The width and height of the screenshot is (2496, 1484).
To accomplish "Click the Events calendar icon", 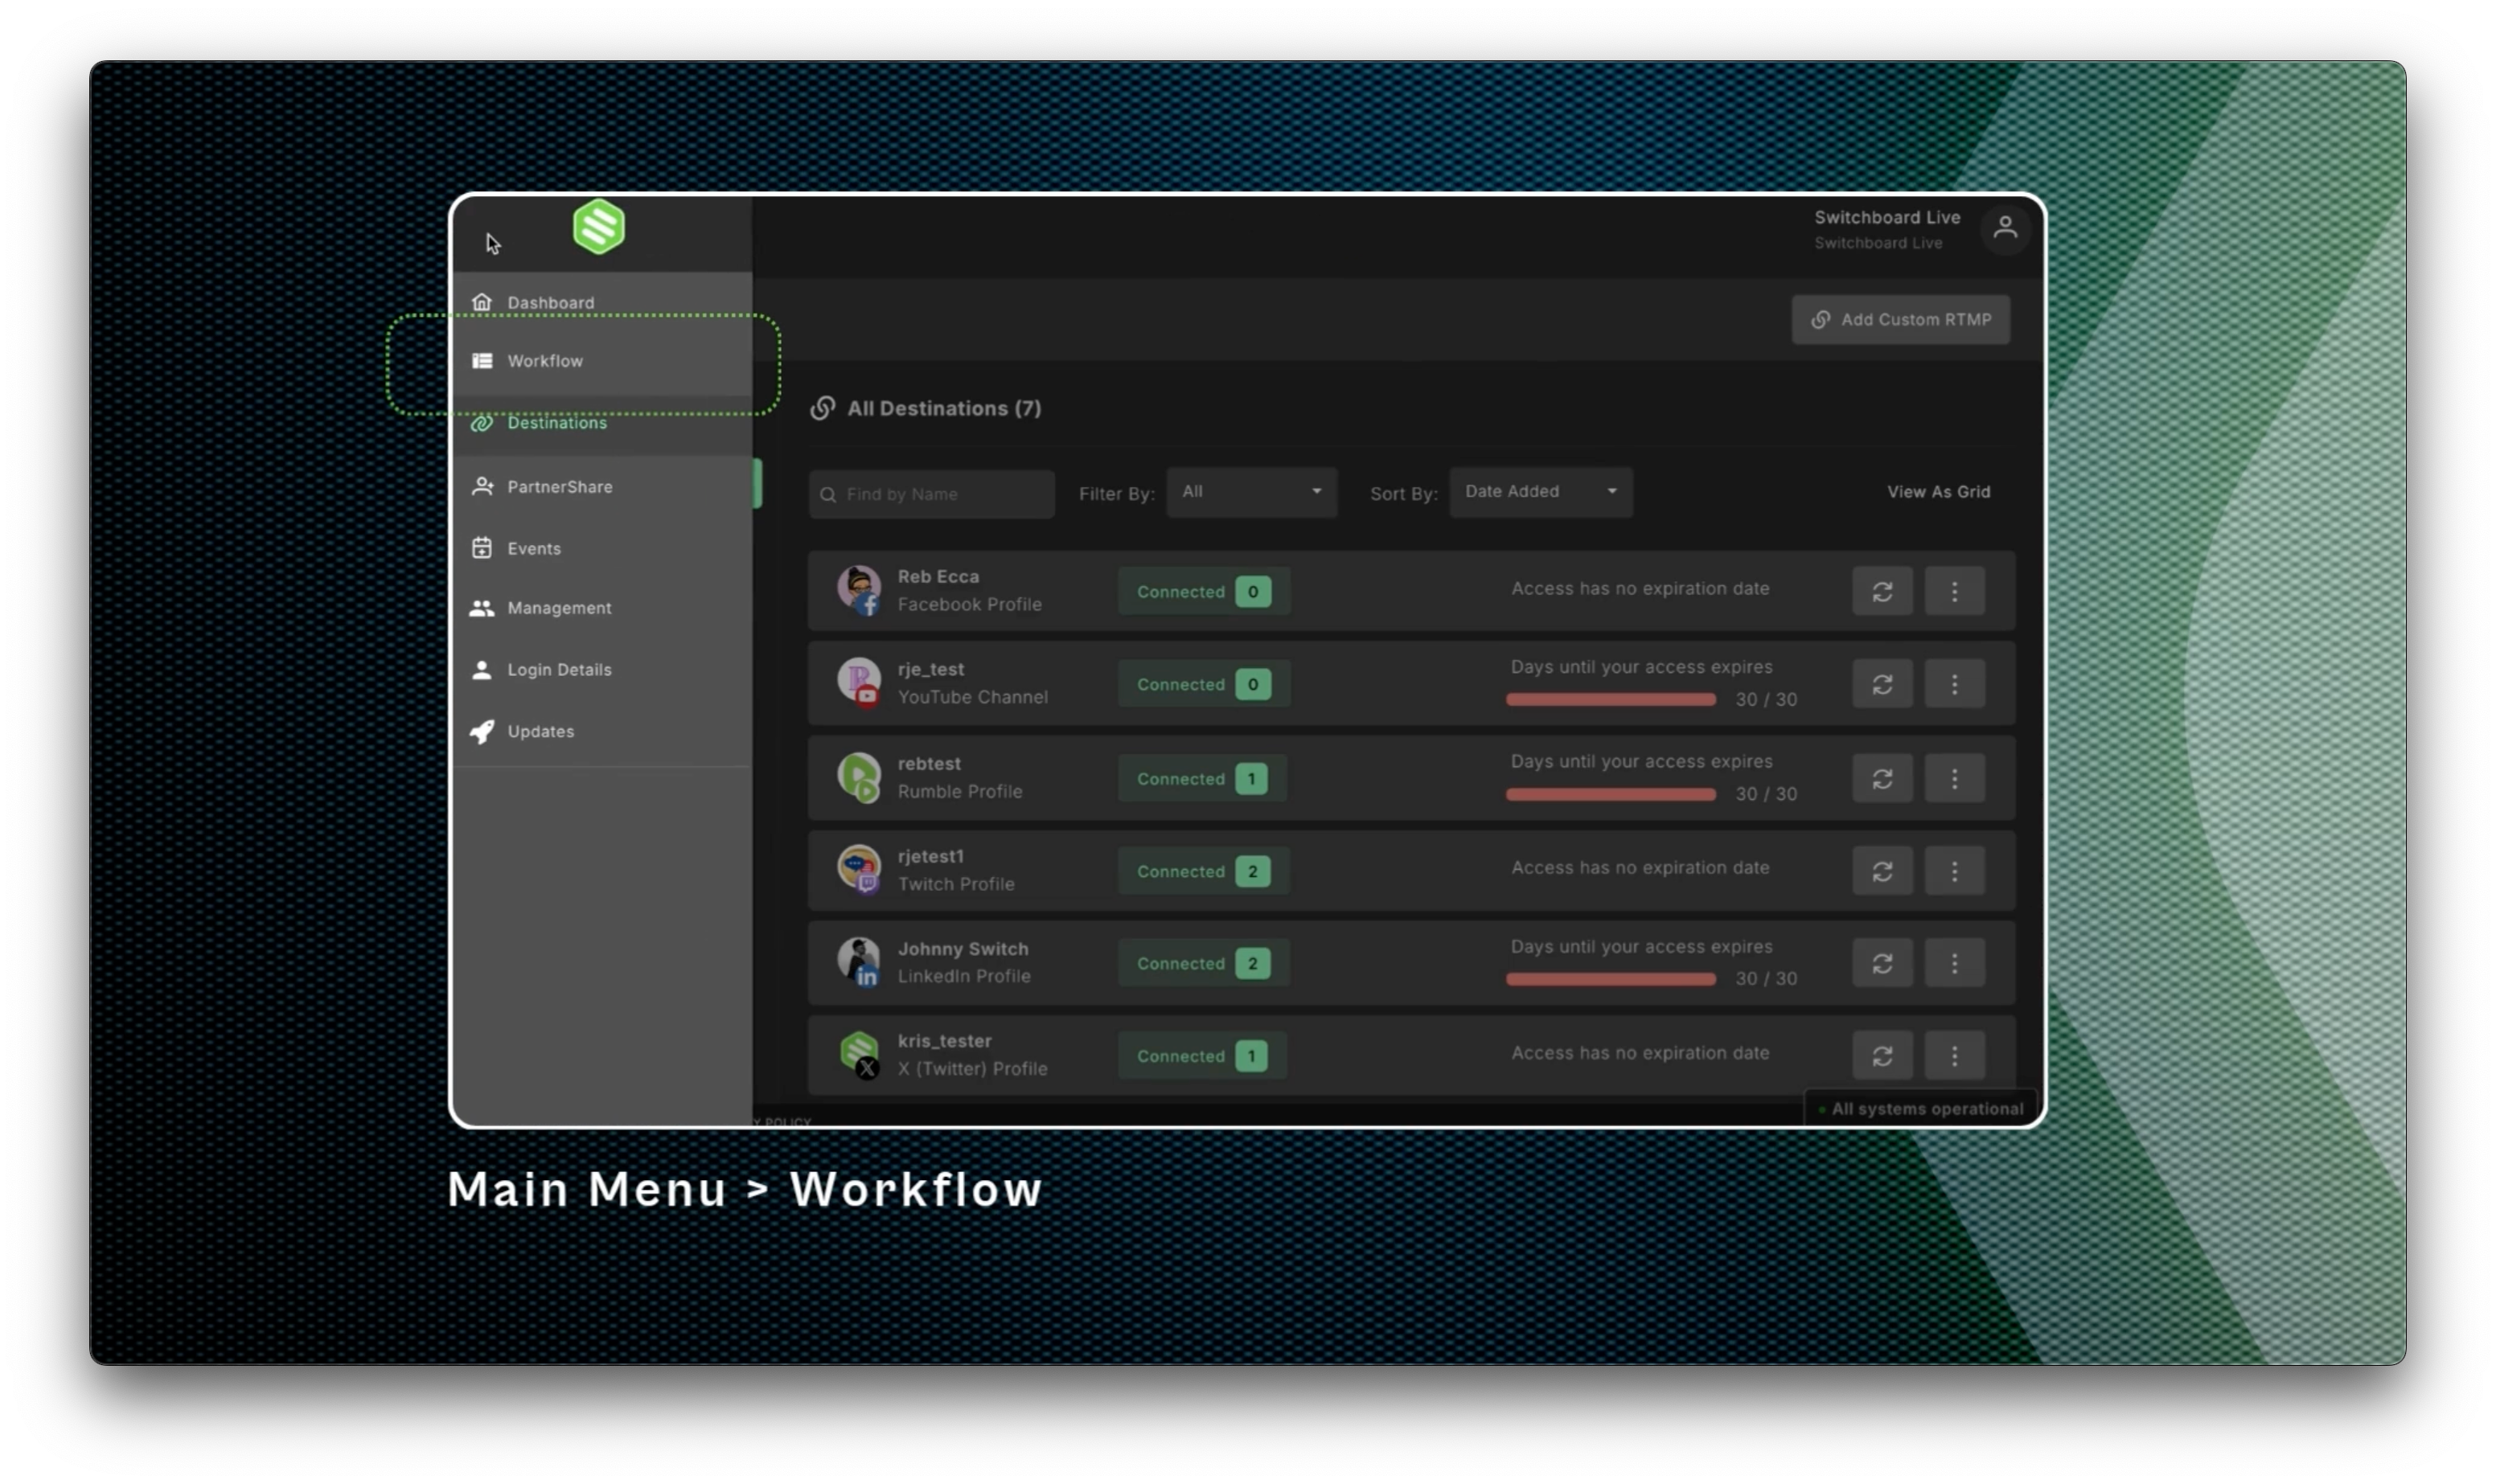I will (x=482, y=548).
